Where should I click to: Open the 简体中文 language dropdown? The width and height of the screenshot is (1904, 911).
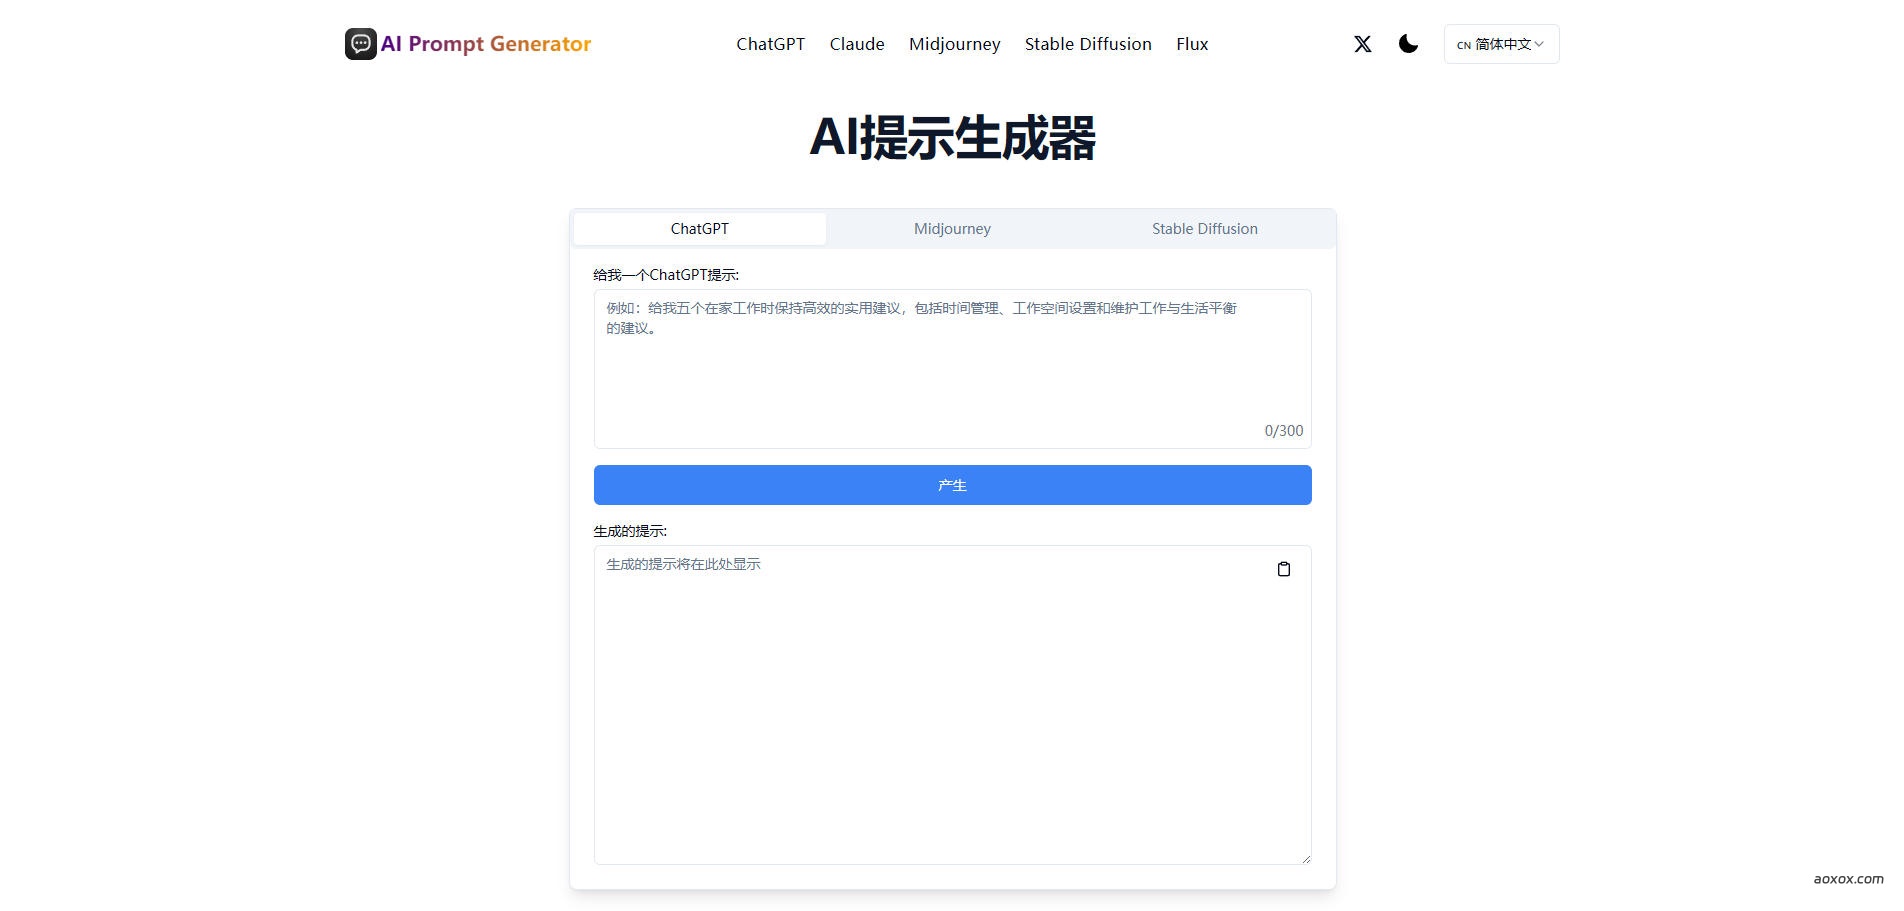(1501, 44)
